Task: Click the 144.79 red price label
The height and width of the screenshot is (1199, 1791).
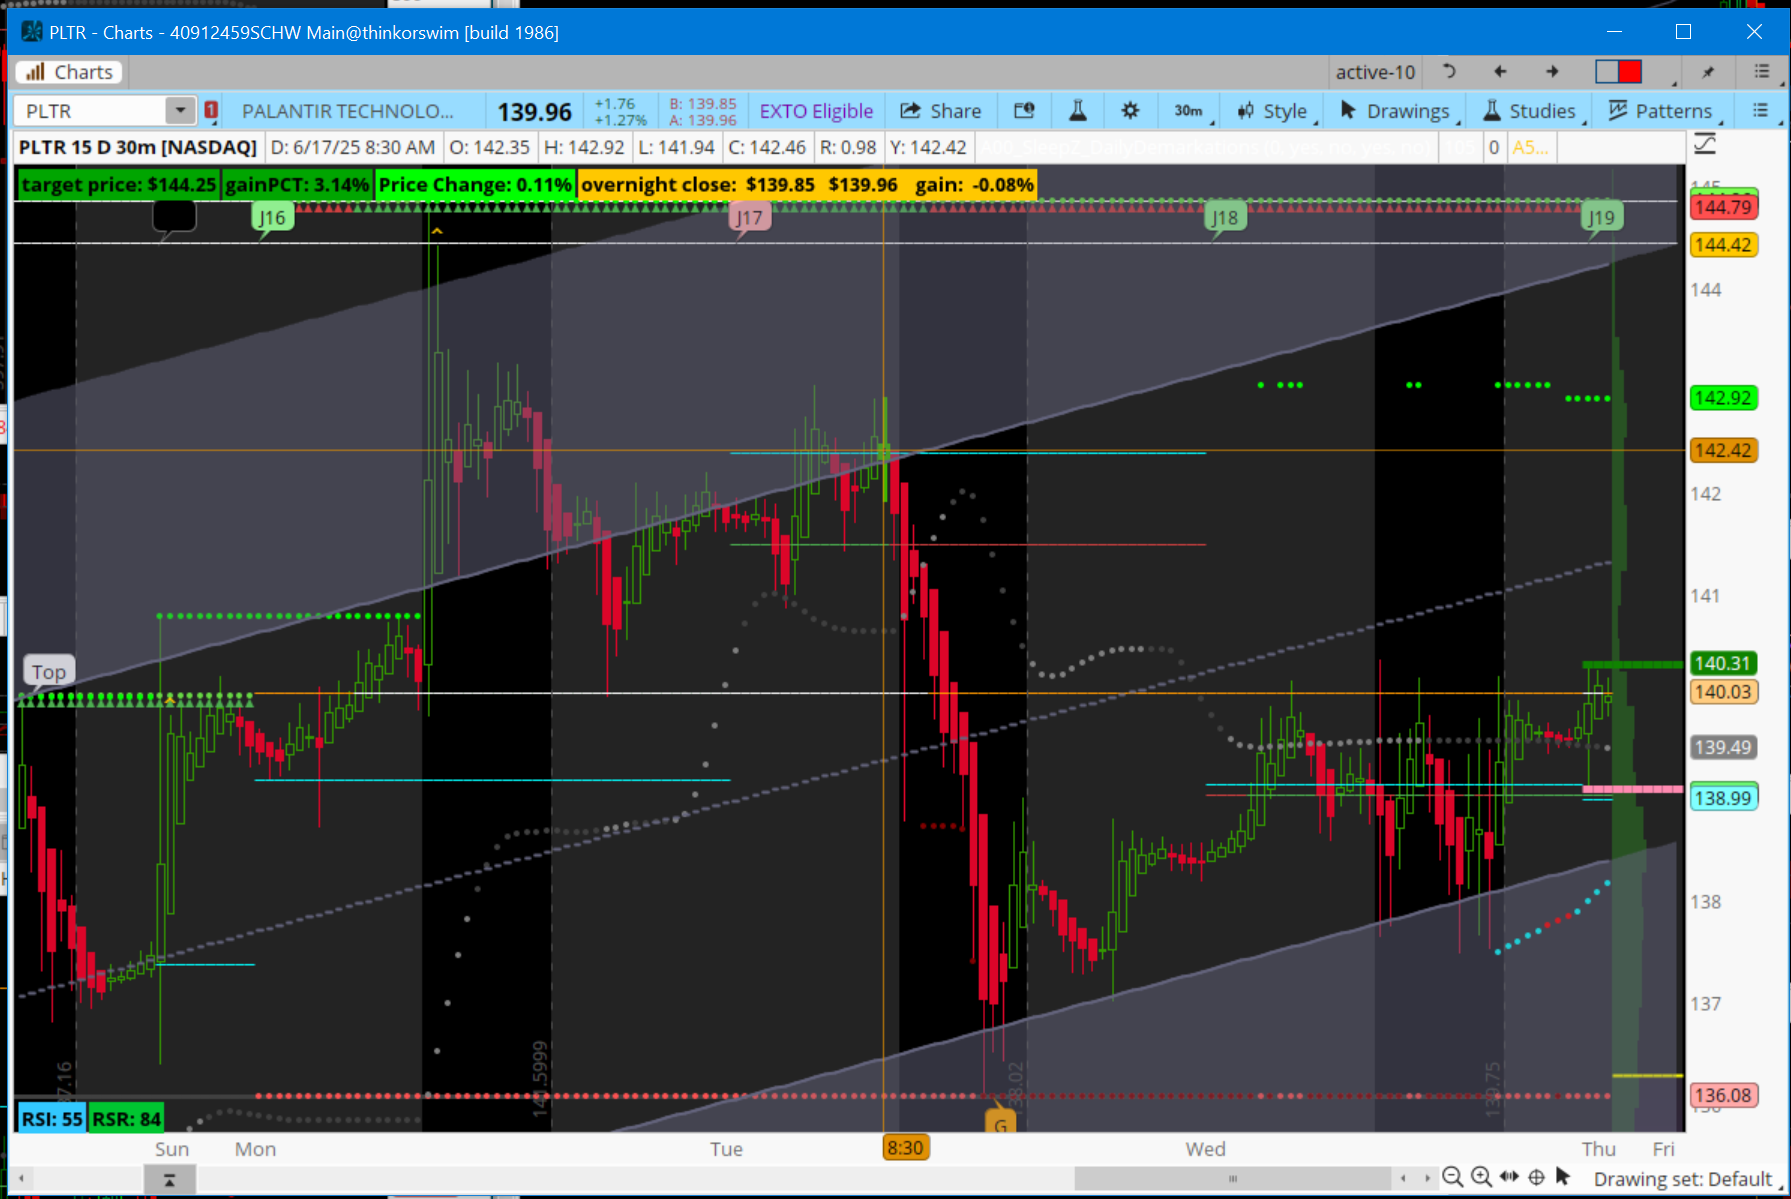Action: [x=1723, y=207]
